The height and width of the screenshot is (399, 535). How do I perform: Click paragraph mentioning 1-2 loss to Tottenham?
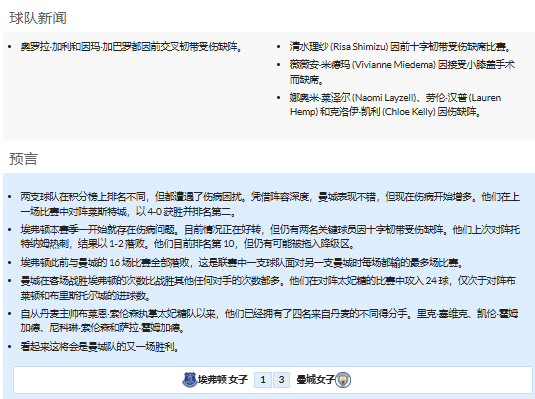(x=270, y=237)
